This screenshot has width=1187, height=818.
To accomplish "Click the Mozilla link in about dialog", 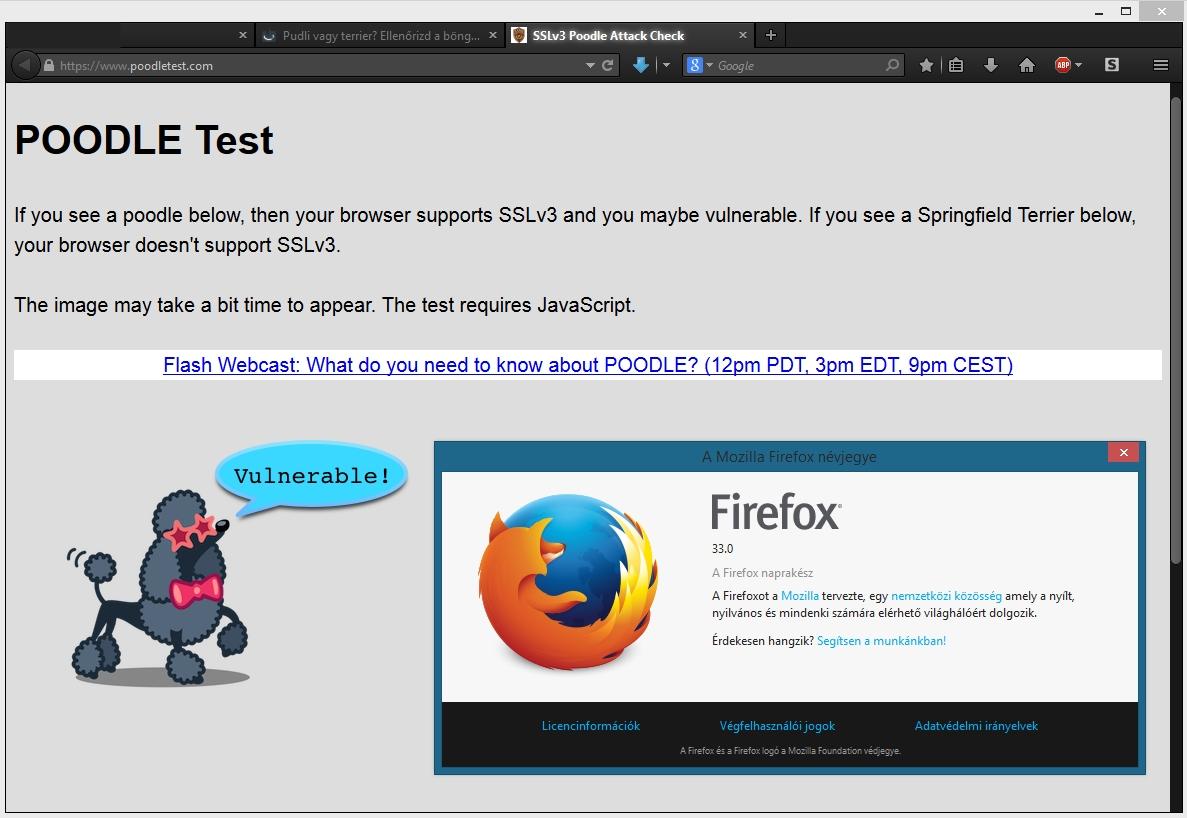I will click(799, 596).
